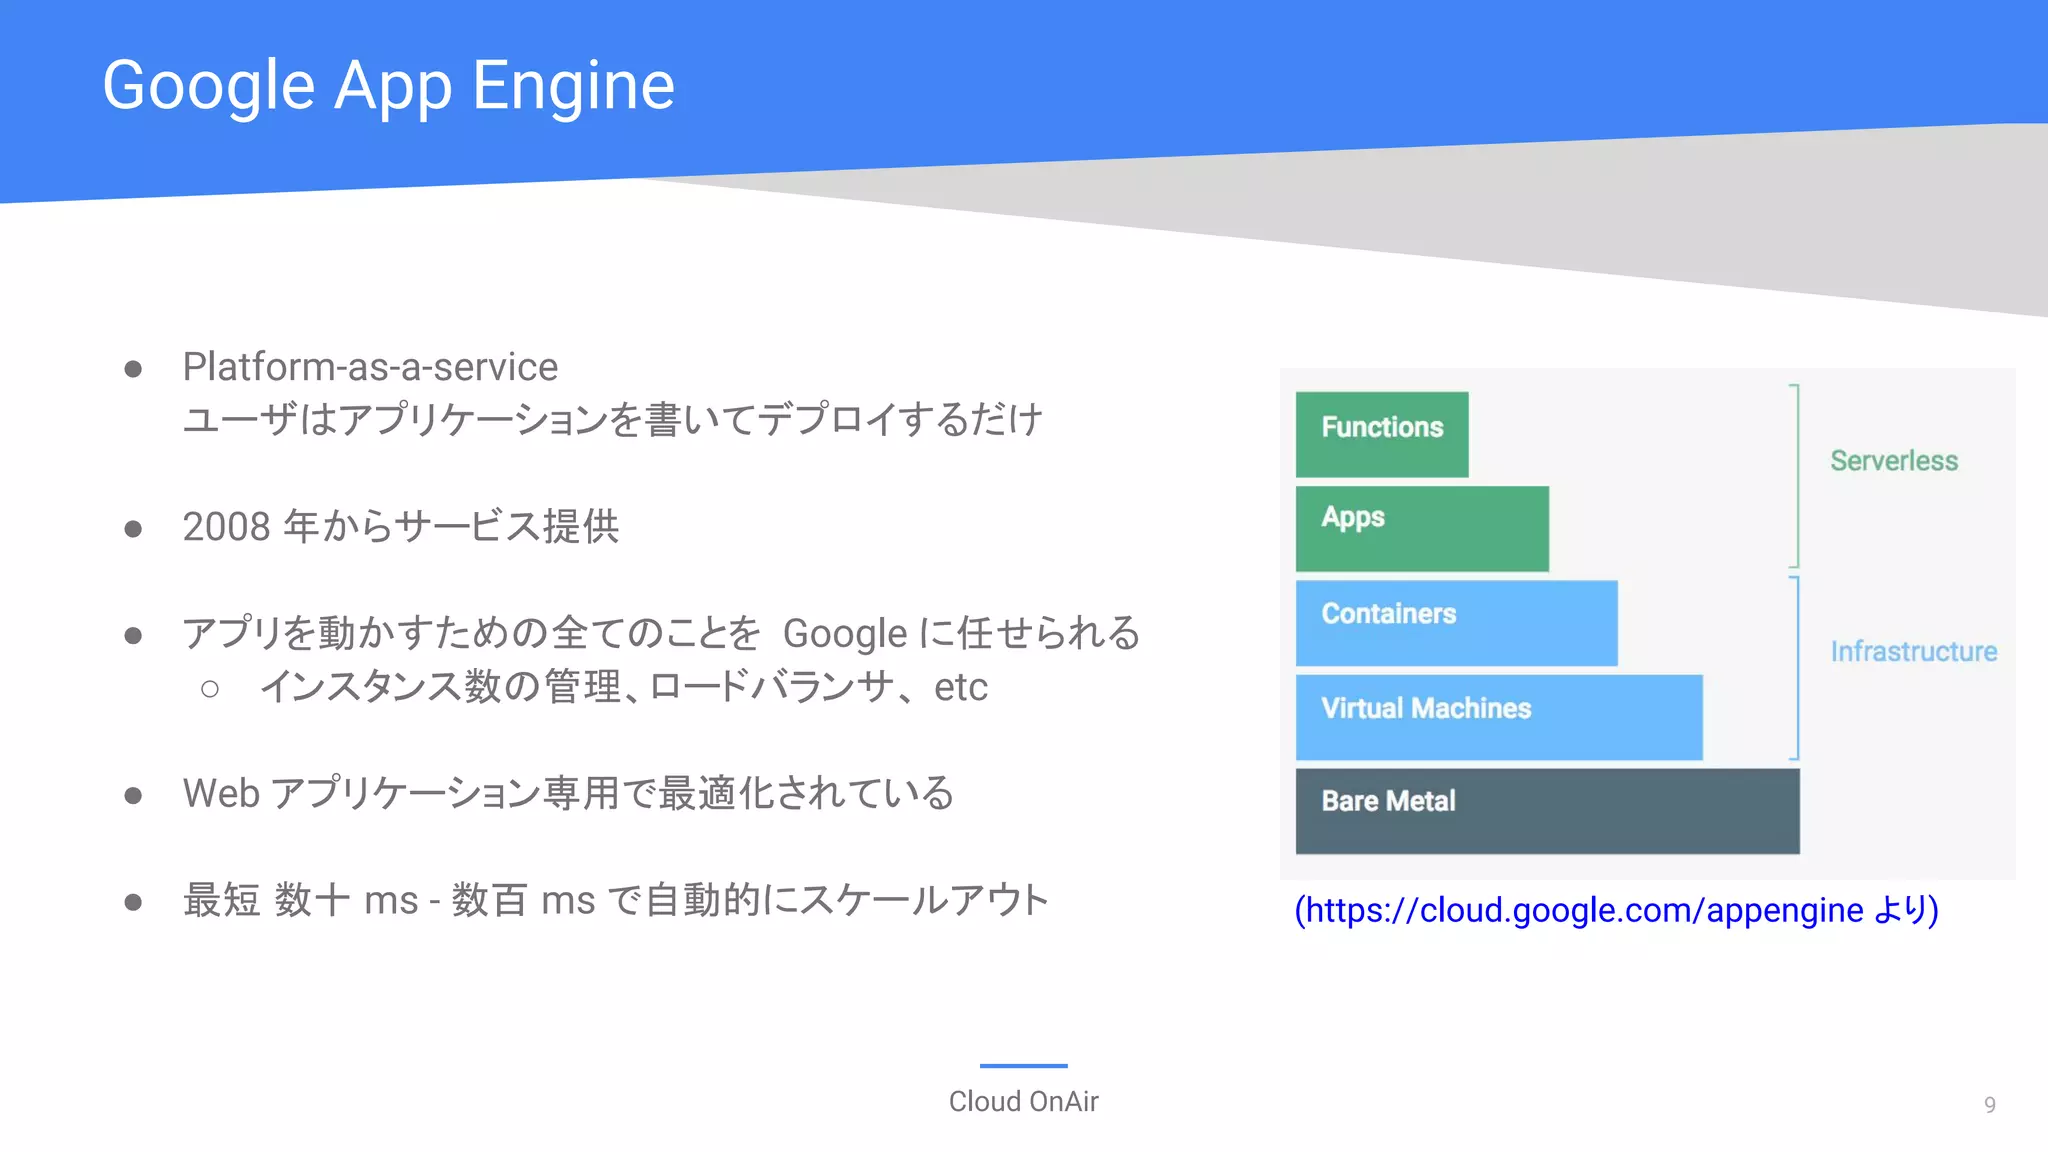Viewport: 2048px width, 1152px height.
Task: Click the Virtual Machines block
Action: pyautogui.click(x=1499, y=717)
